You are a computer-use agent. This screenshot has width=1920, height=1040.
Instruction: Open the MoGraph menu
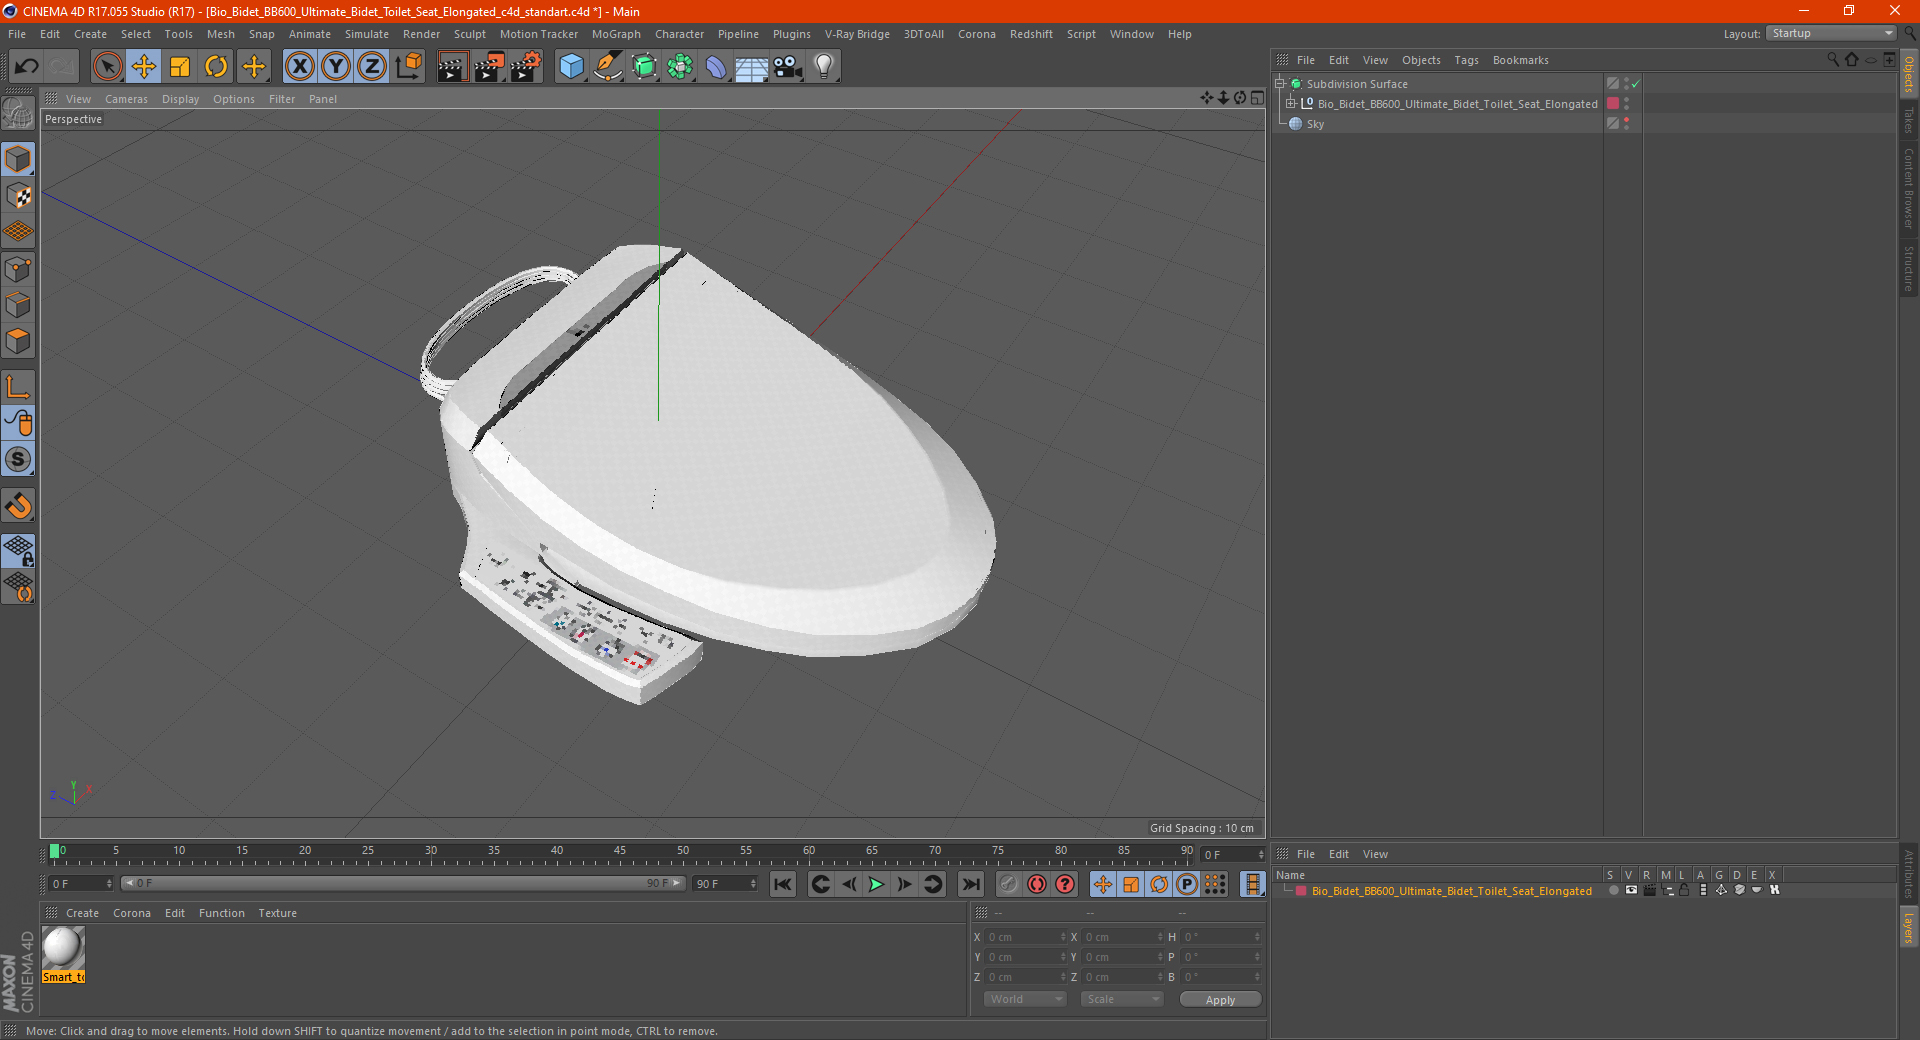tap(616, 34)
